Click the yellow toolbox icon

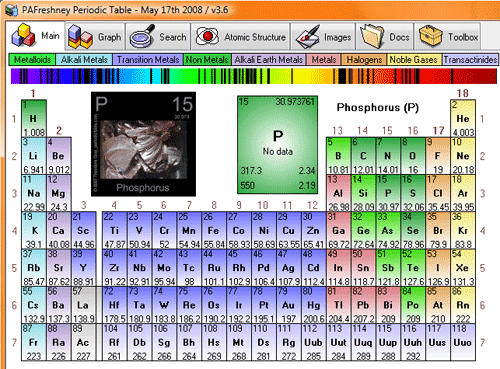pos(430,36)
